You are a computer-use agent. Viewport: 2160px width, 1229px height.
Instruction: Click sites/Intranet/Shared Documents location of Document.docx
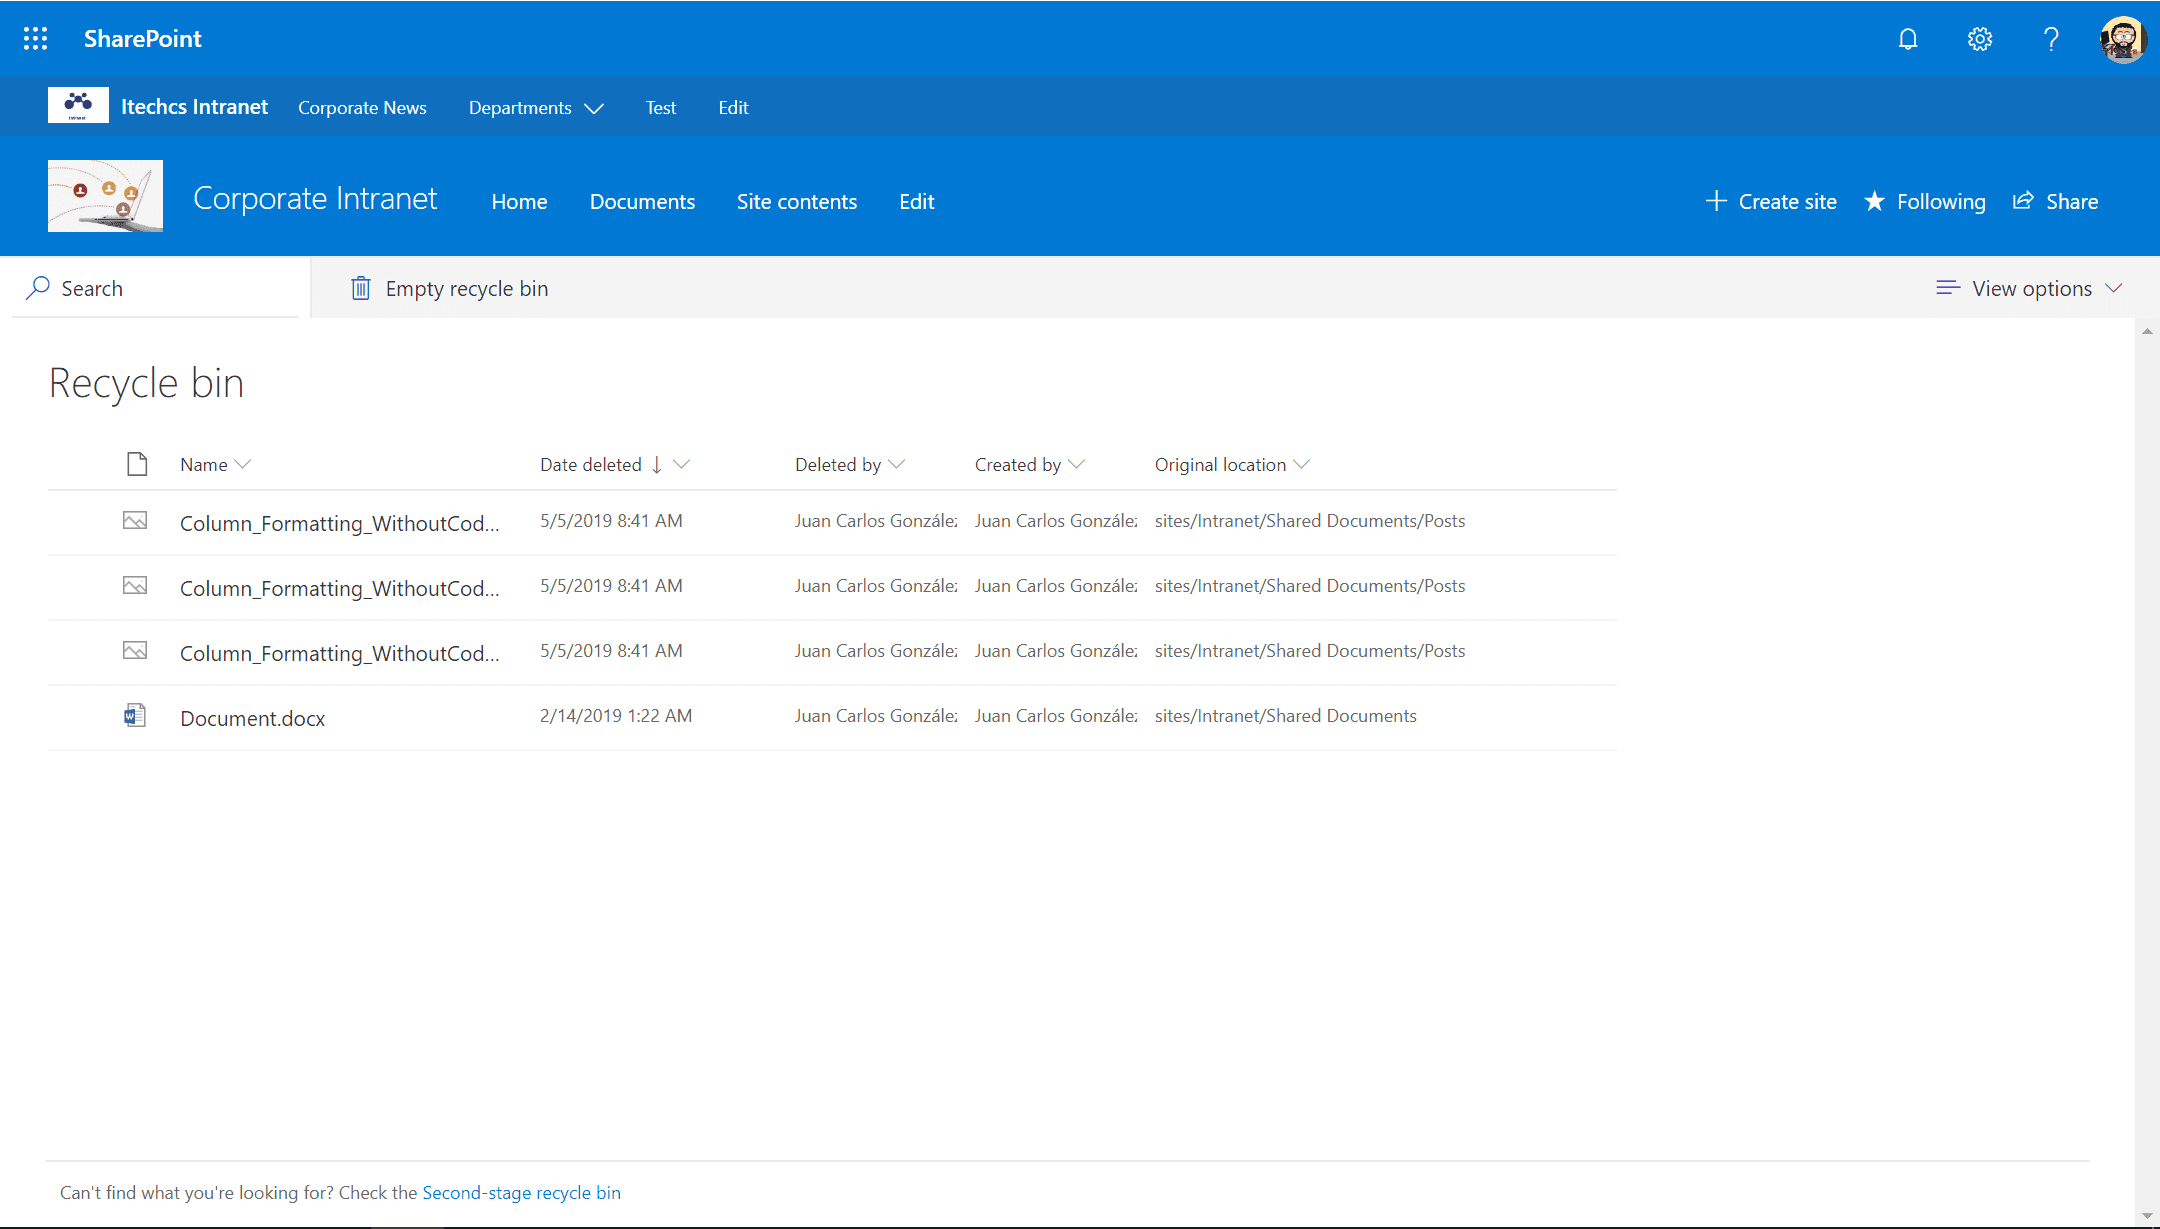tap(1285, 716)
